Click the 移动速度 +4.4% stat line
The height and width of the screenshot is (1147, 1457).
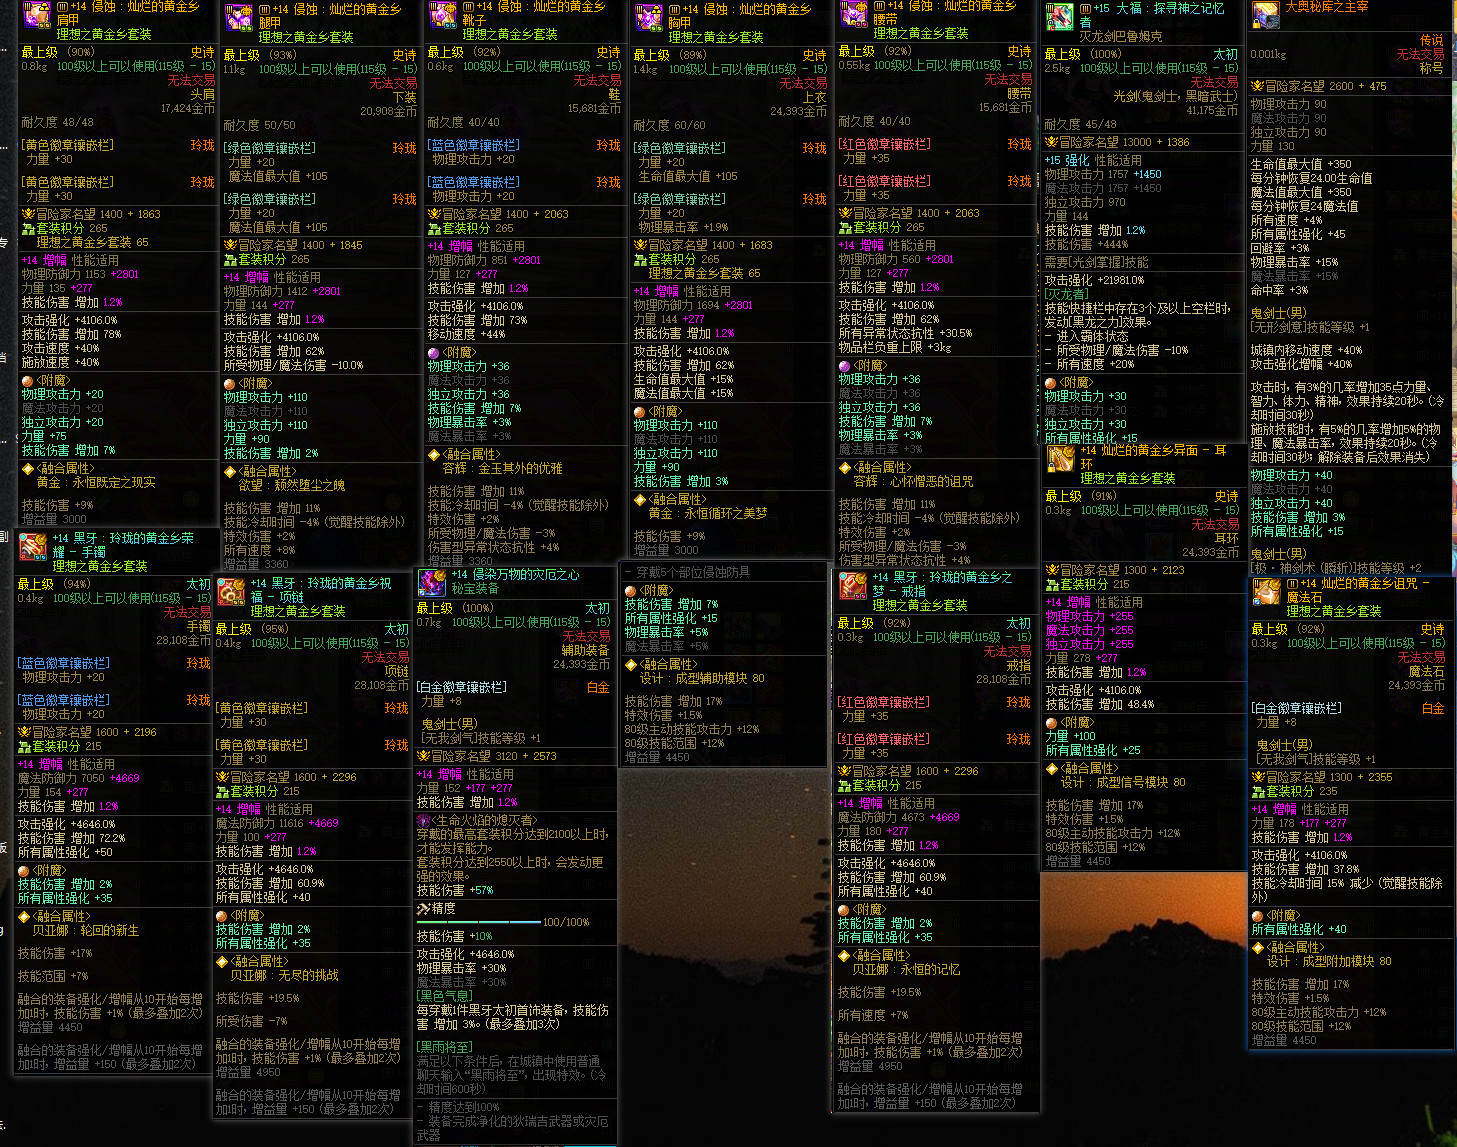(x=467, y=334)
